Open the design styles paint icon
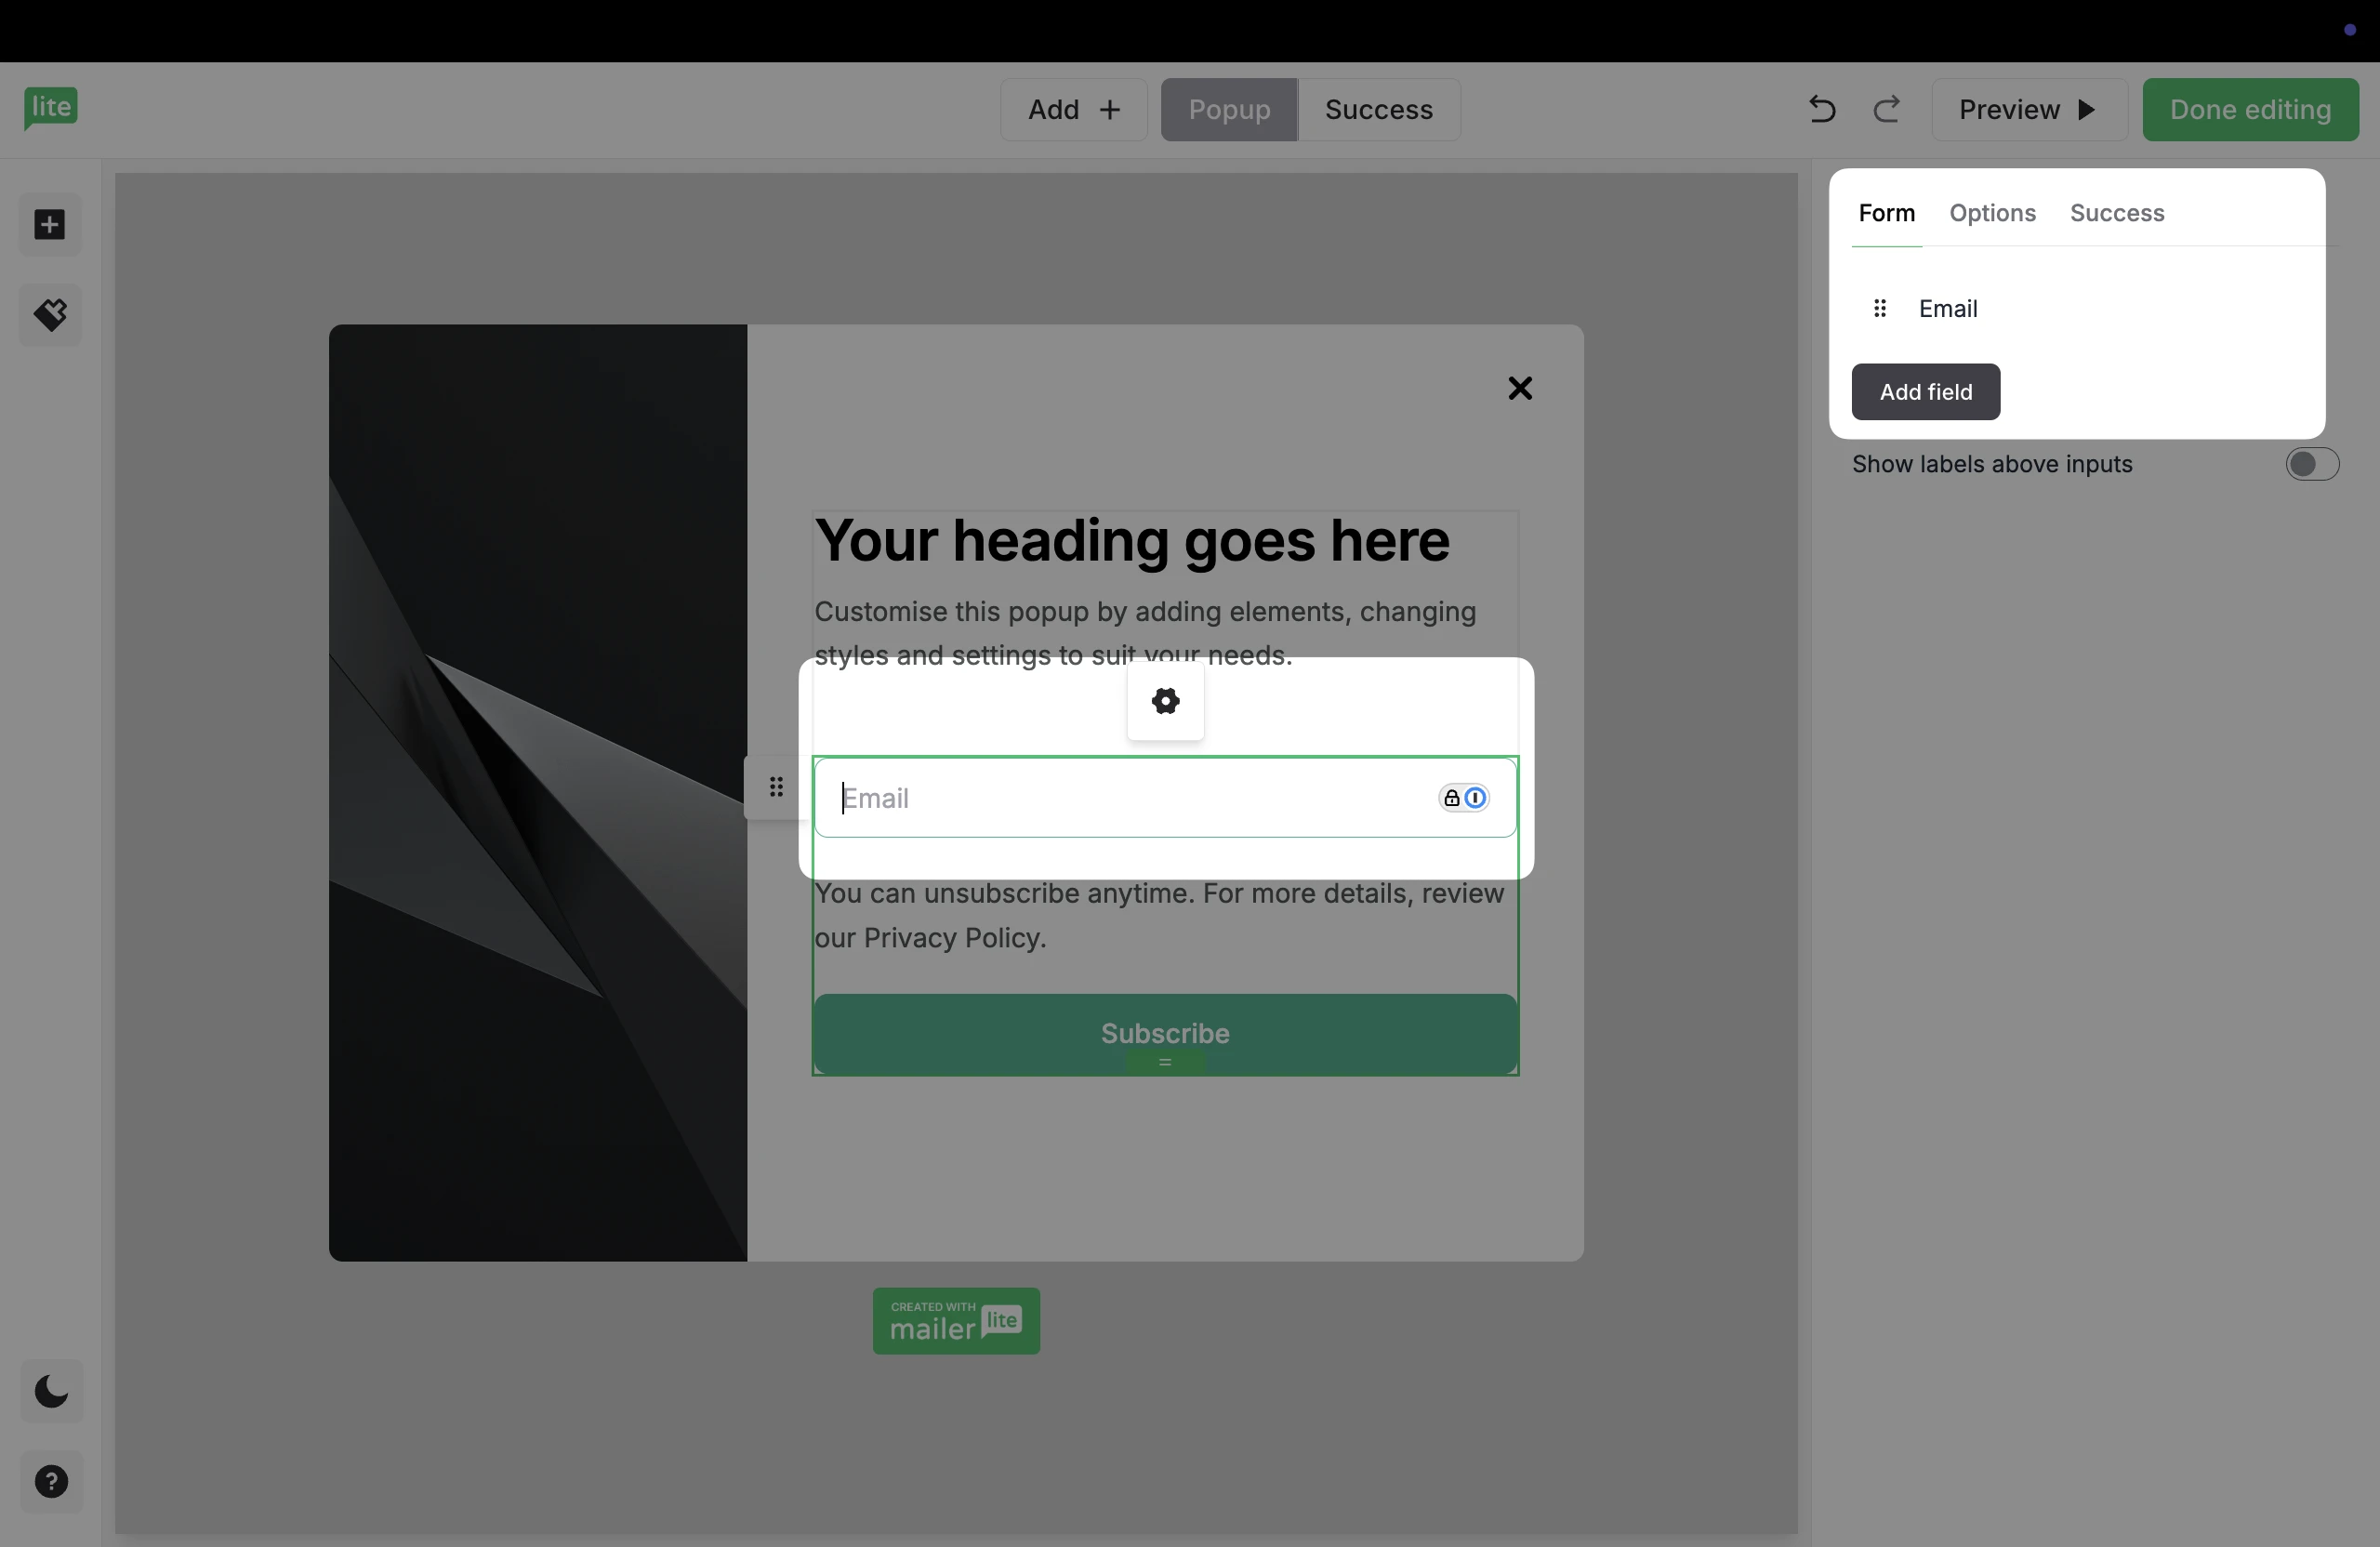This screenshot has width=2380, height=1547. (50, 315)
